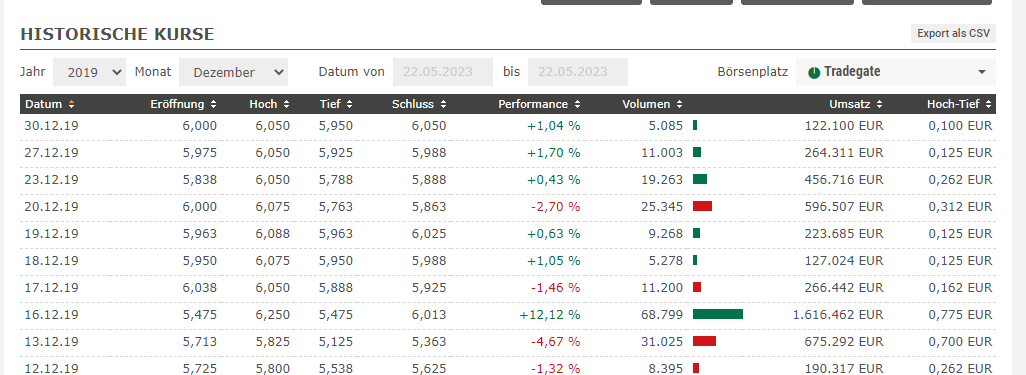This screenshot has height=375, width=1026.
Task: Click the bis end date field
Action: 578,72
